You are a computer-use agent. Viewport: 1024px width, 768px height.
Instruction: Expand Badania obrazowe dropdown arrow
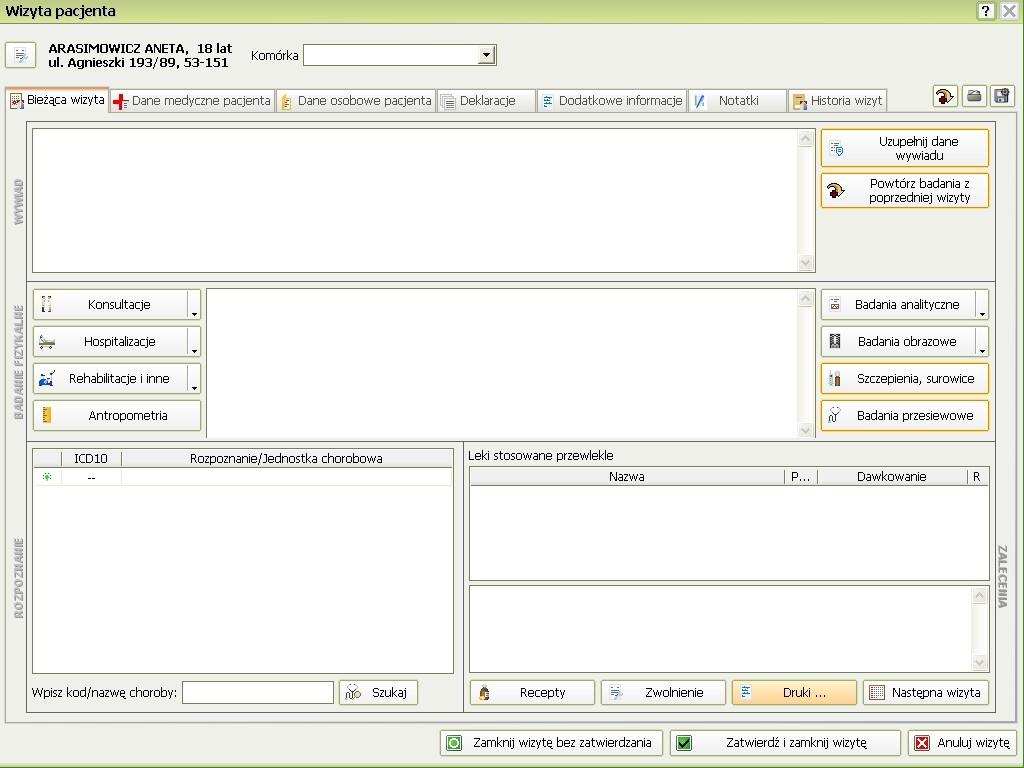[982, 342]
